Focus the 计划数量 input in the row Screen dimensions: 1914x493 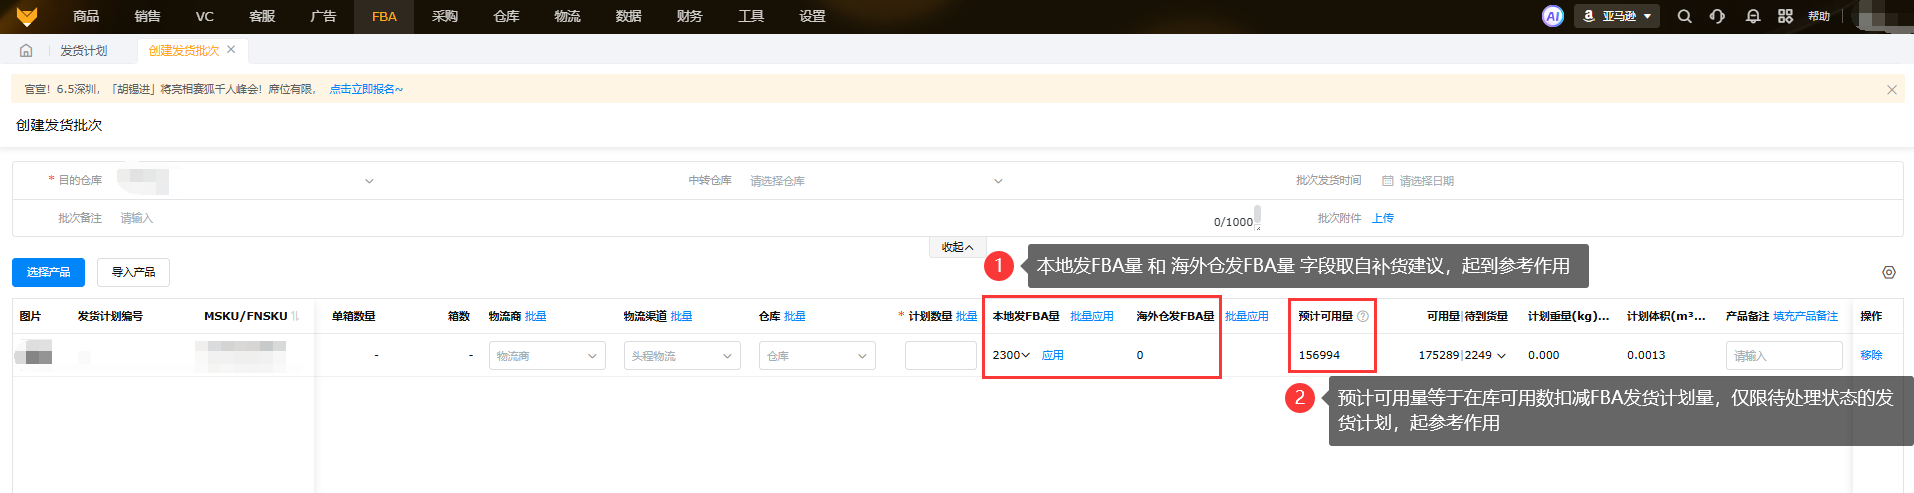click(940, 356)
